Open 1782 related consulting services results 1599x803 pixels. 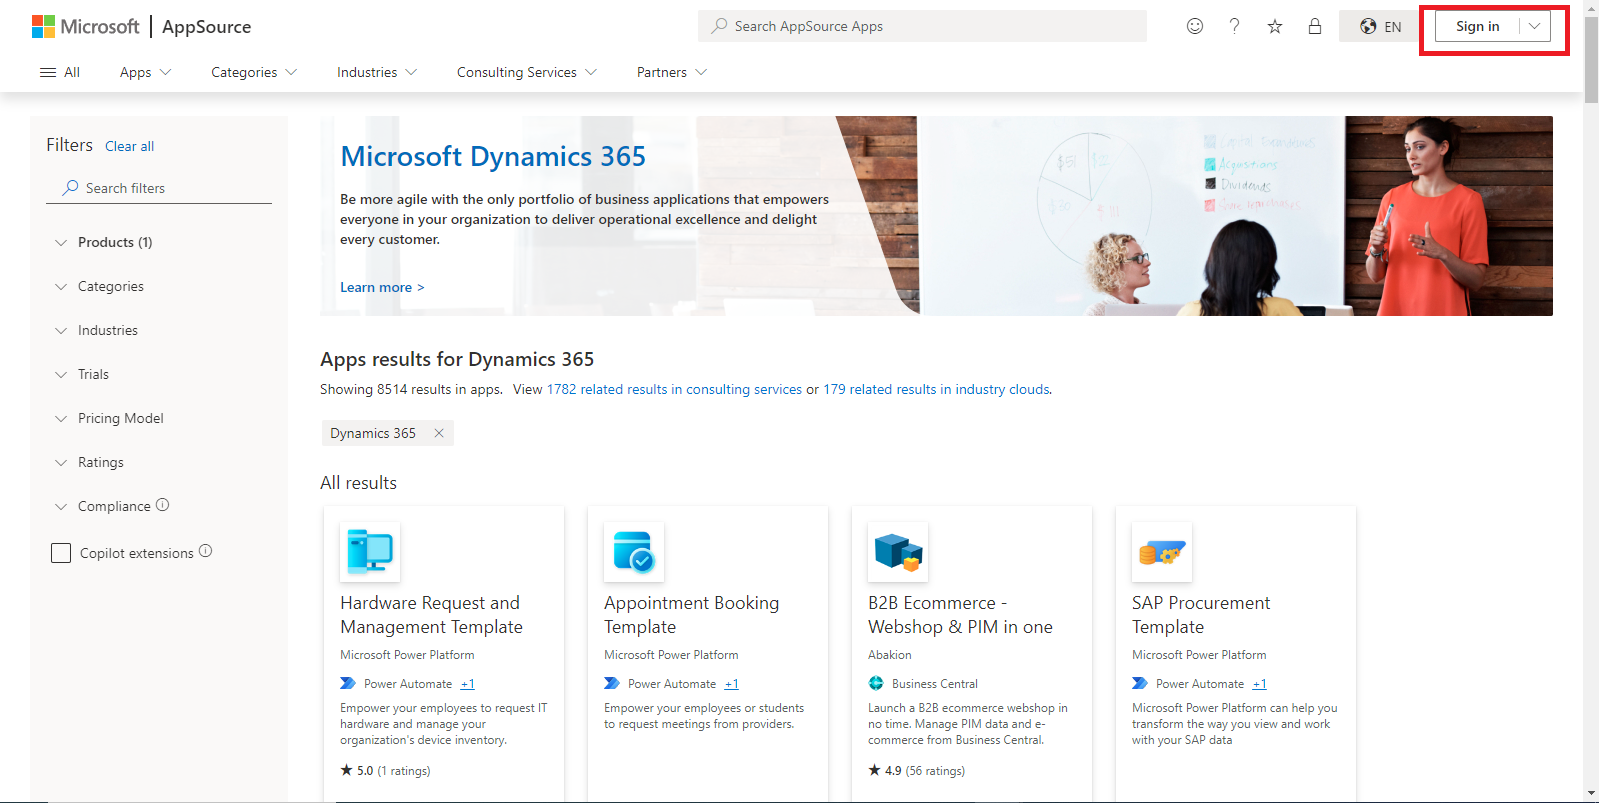coord(674,389)
